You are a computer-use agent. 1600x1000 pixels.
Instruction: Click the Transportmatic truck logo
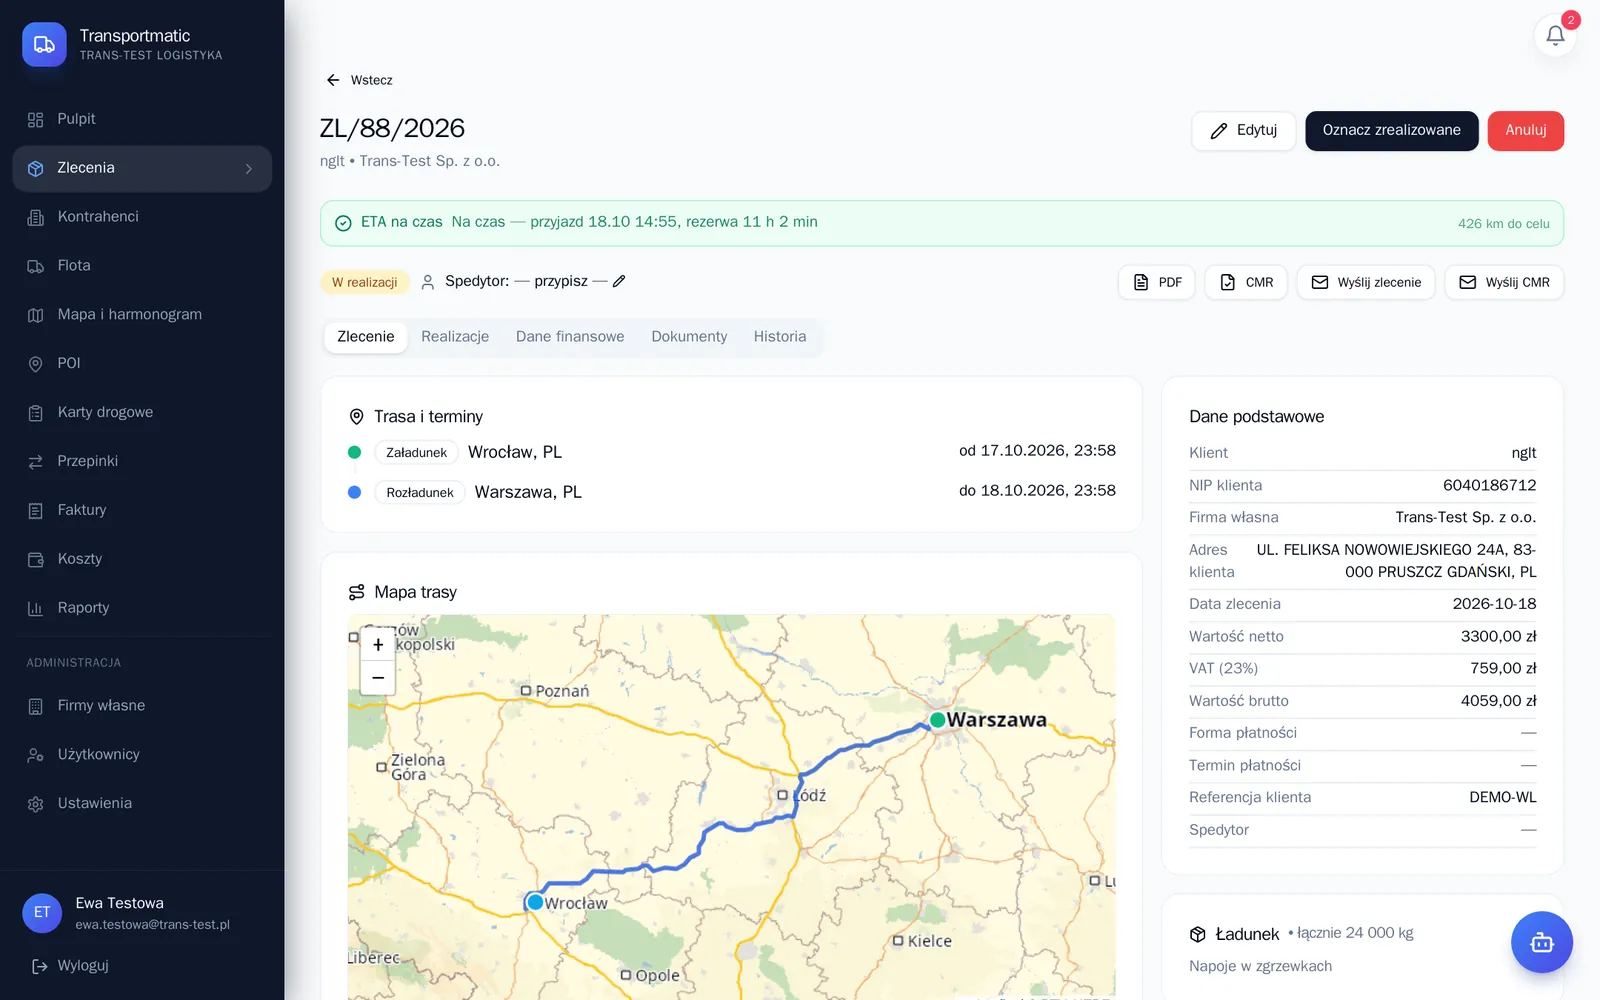(x=44, y=44)
